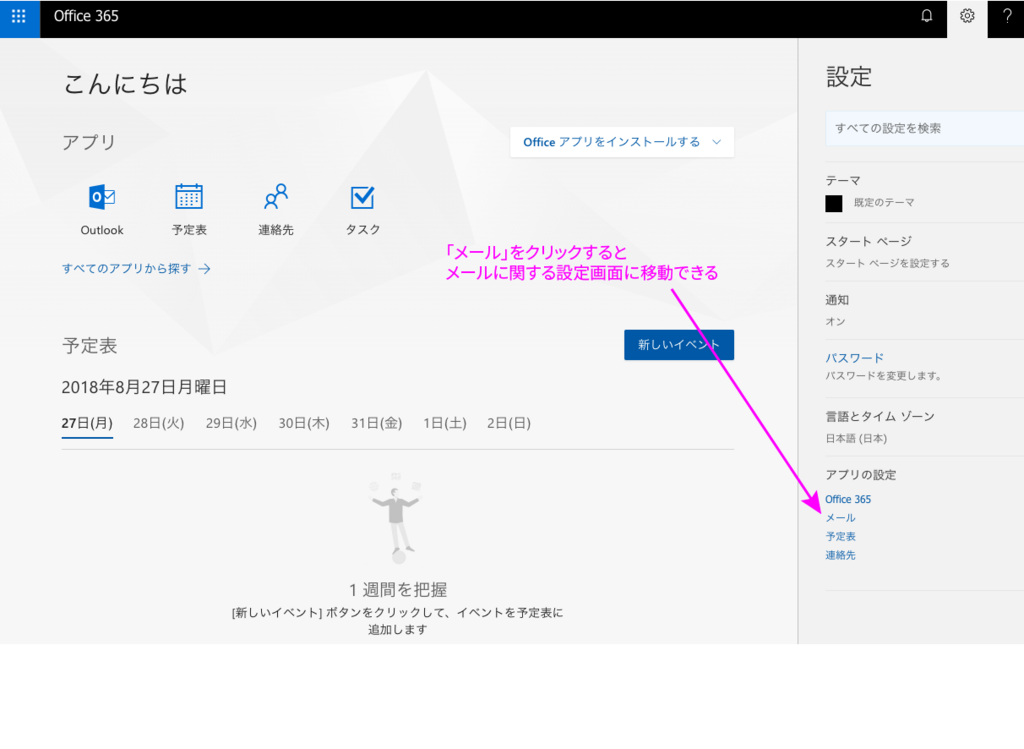Click the パスワード link
The width and height of the screenshot is (1024, 749).
[x=854, y=358]
